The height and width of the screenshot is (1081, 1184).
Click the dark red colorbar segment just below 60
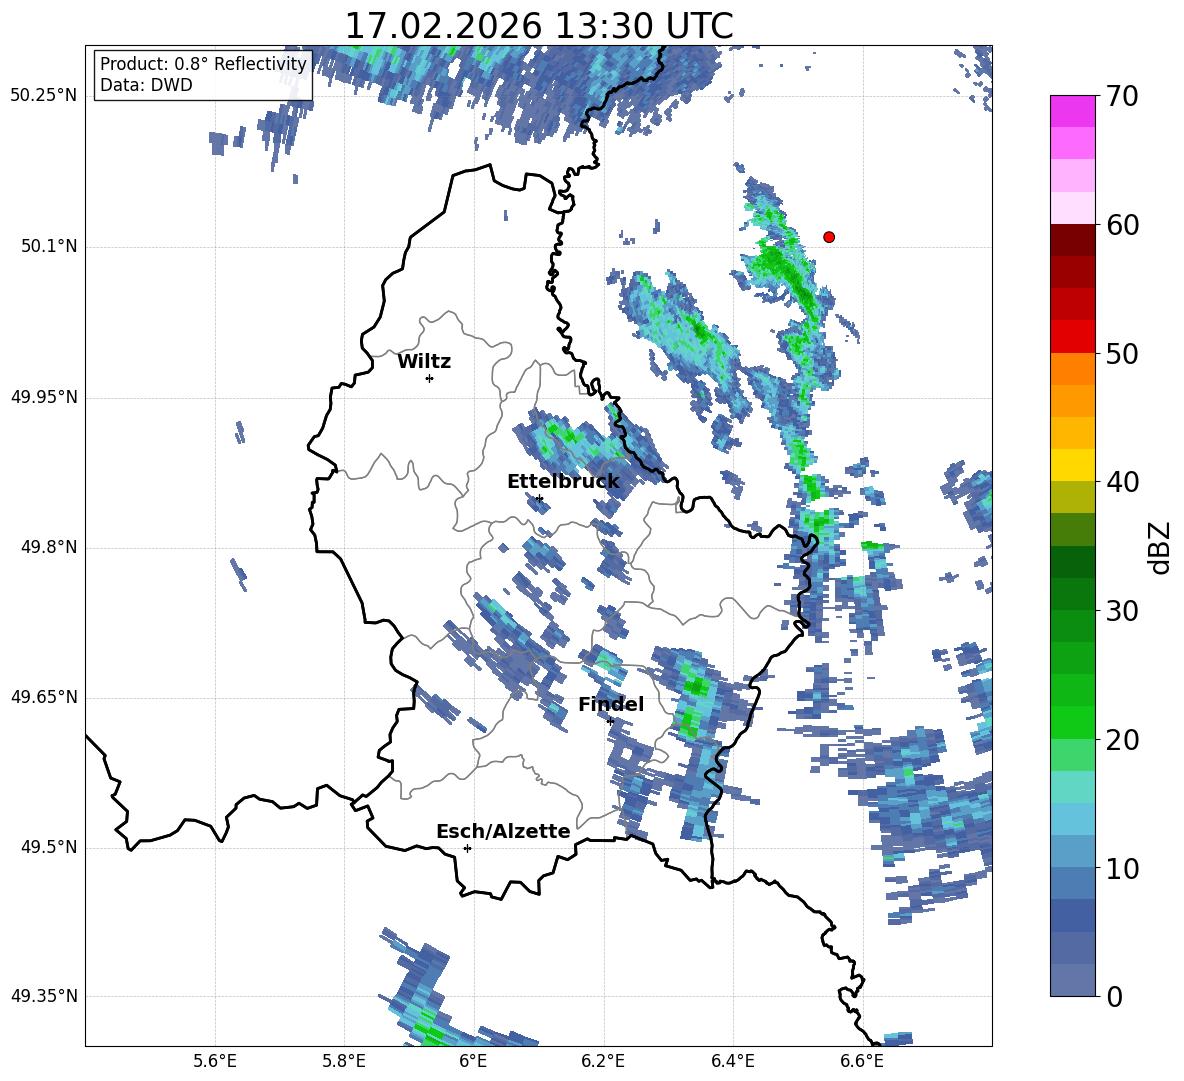(x=1072, y=240)
